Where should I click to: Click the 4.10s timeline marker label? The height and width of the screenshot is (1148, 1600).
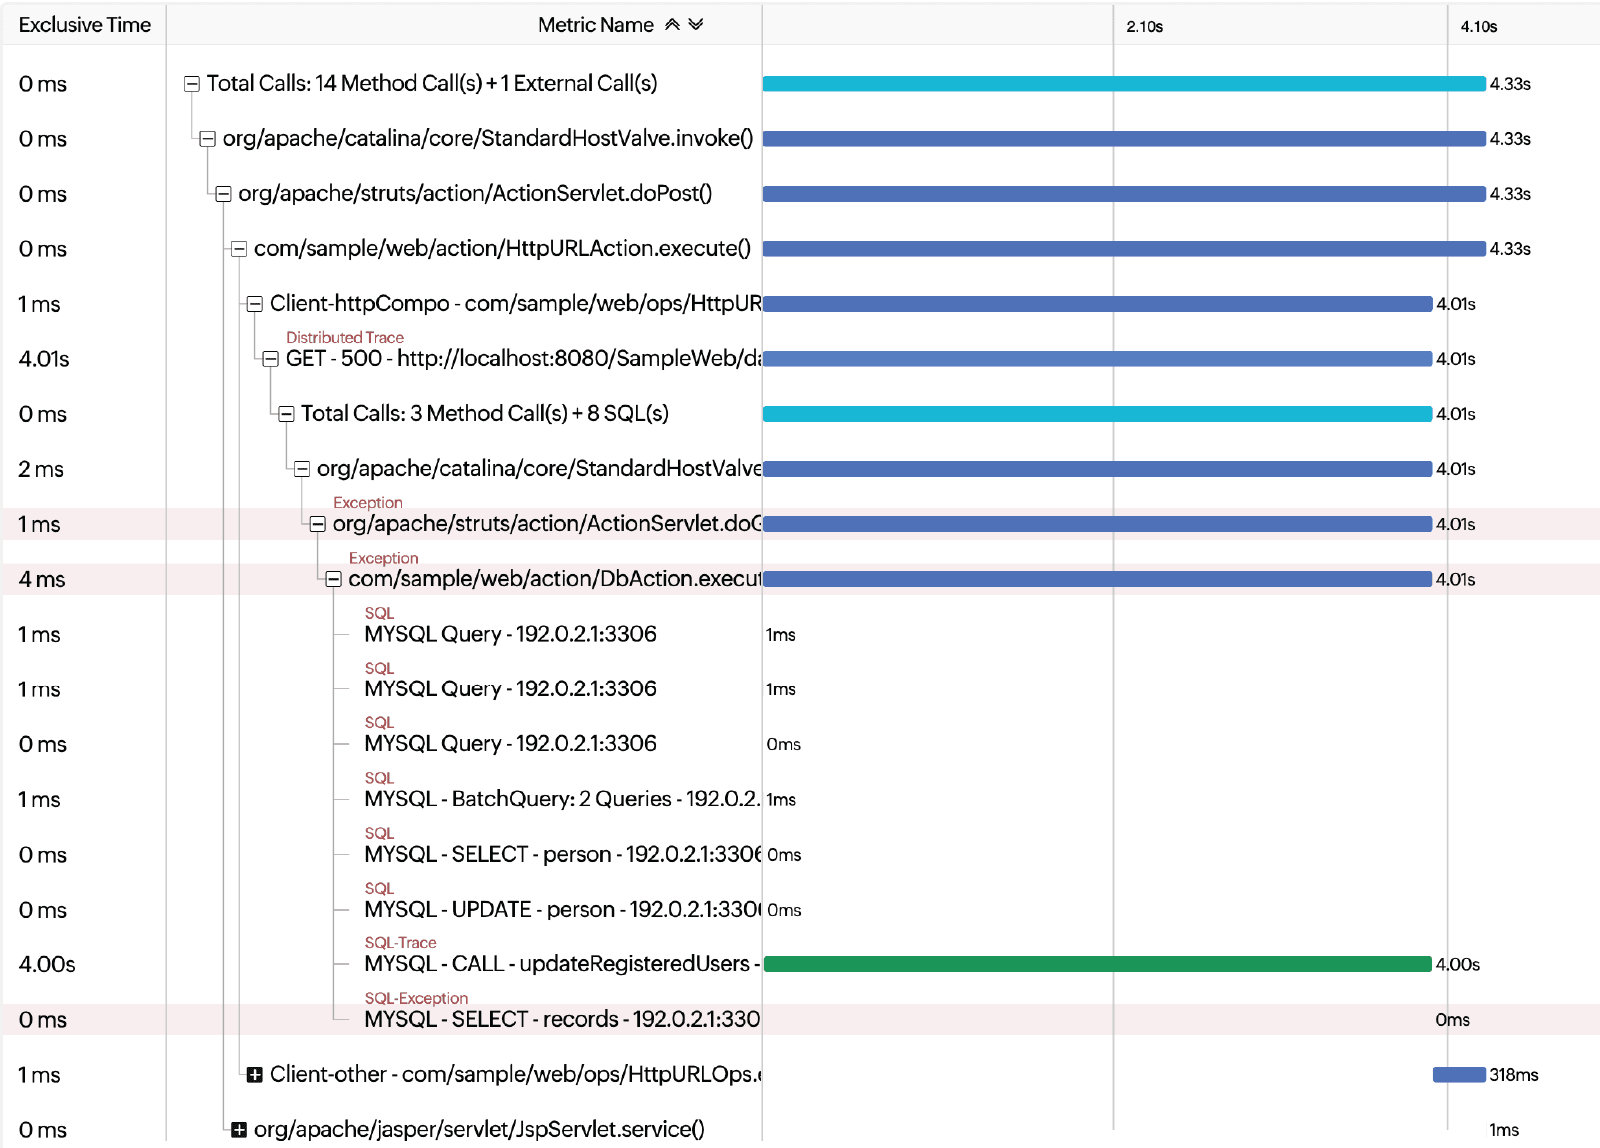click(x=1479, y=27)
